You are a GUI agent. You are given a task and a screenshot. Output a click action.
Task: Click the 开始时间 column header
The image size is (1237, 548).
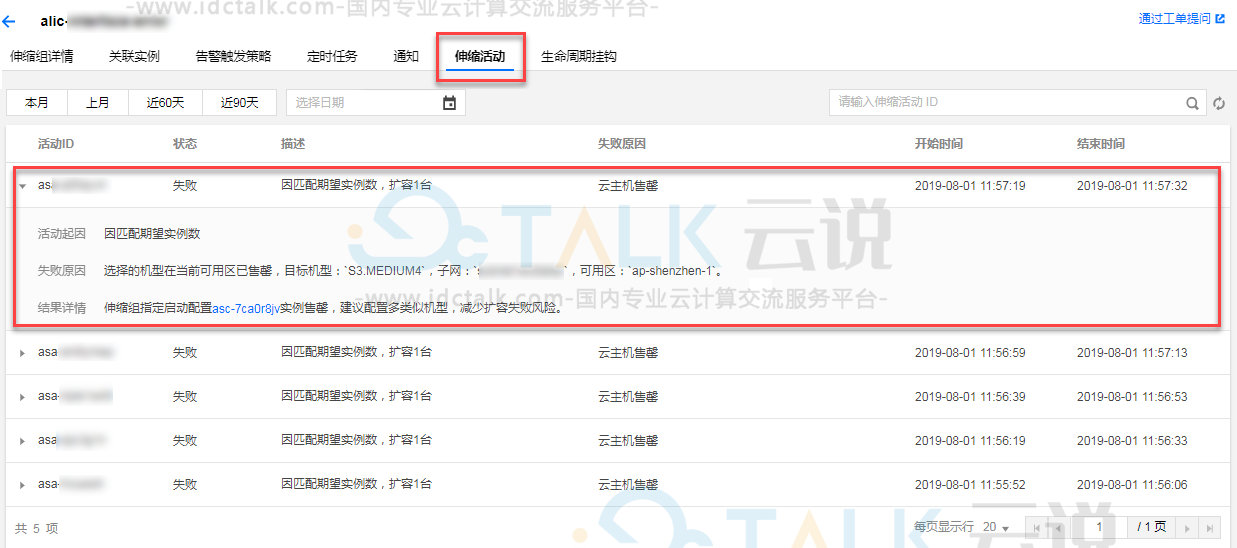point(939,144)
